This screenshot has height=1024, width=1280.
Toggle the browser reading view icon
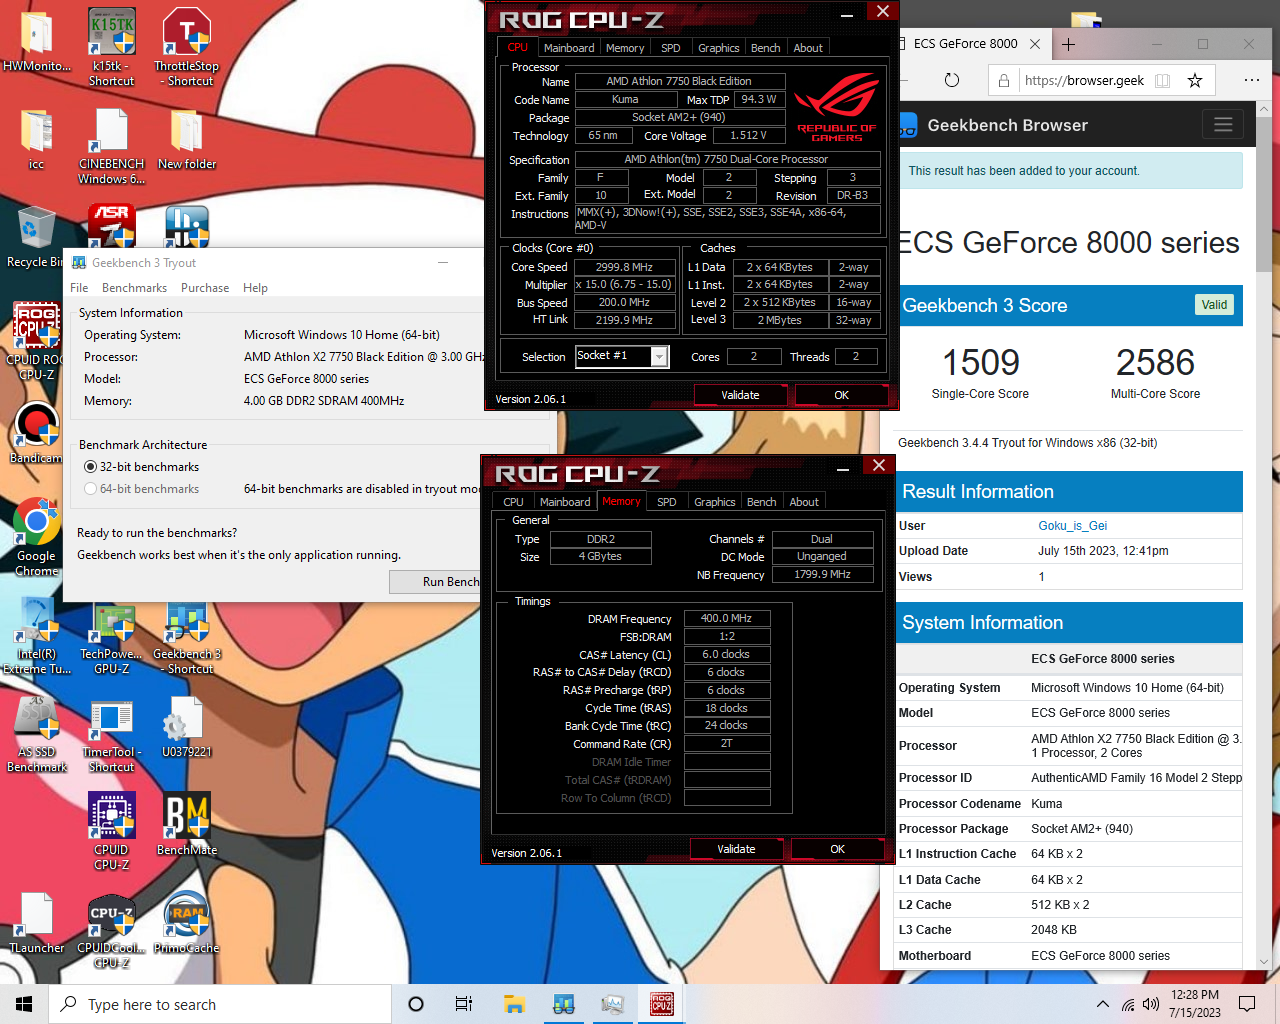click(1162, 80)
